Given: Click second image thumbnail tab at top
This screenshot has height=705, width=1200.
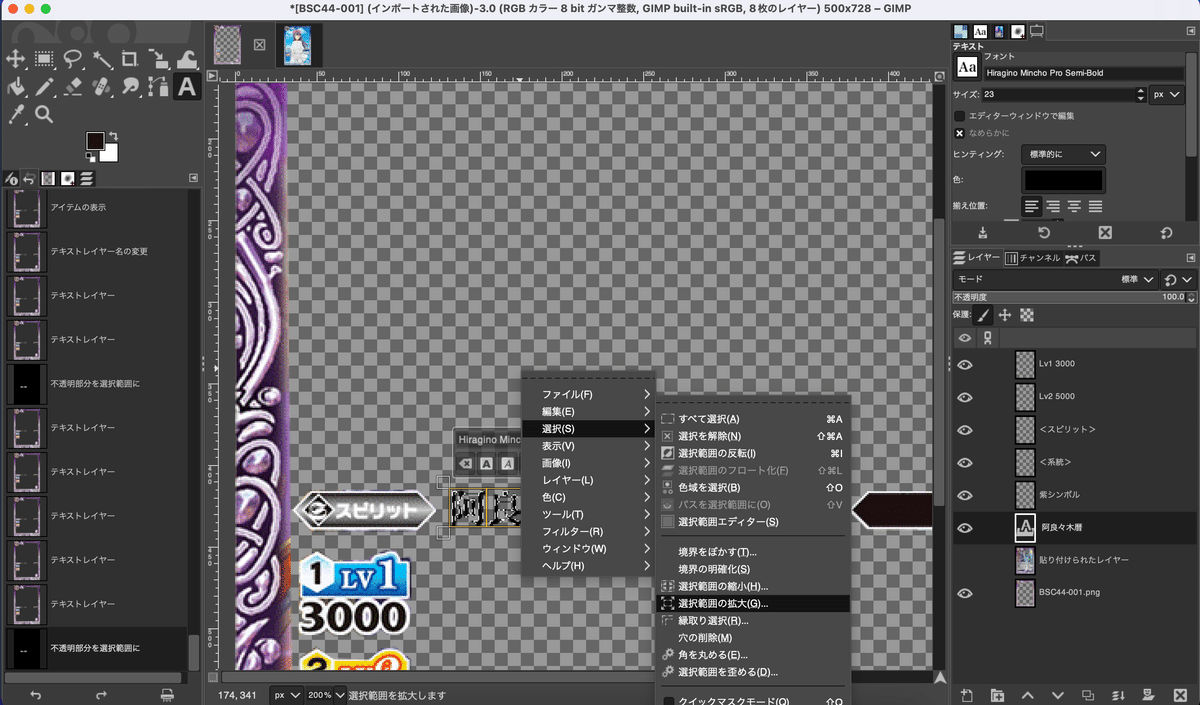Looking at the screenshot, I should [296, 45].
